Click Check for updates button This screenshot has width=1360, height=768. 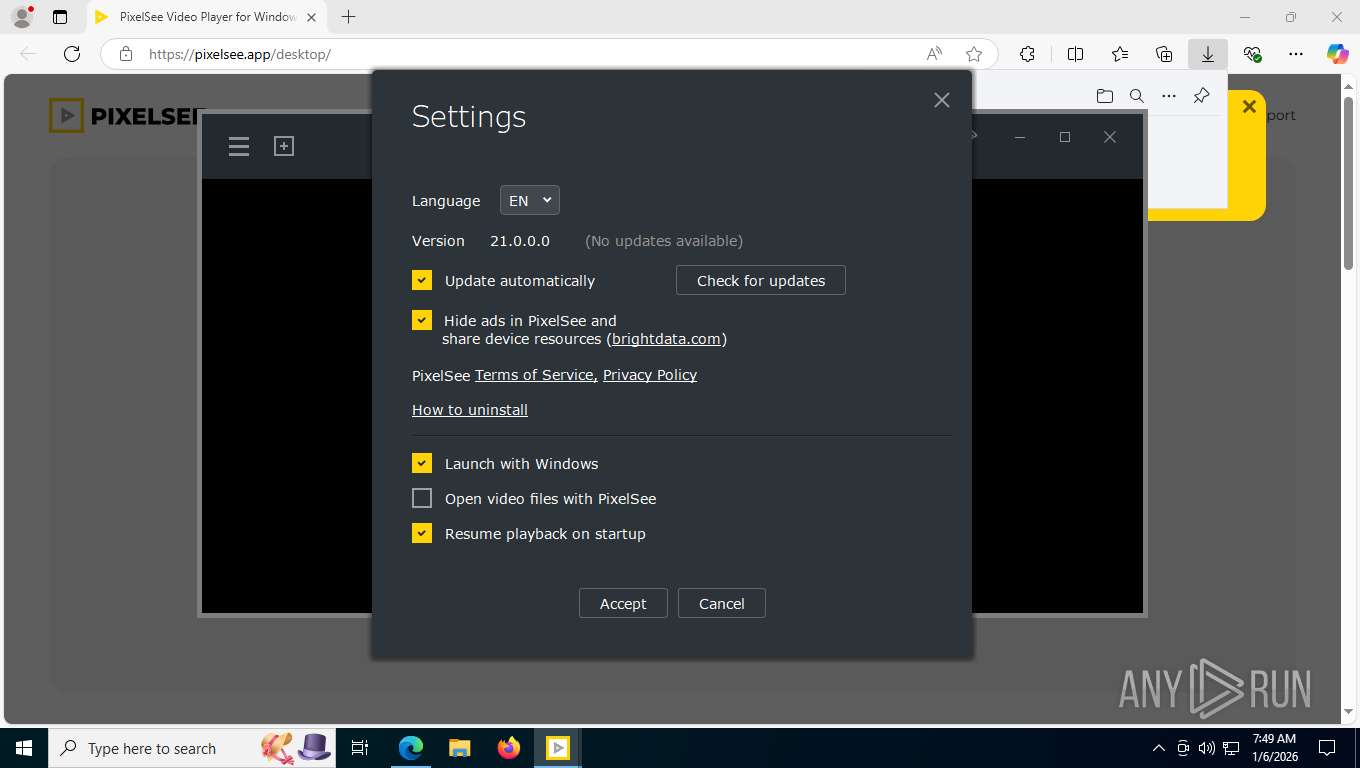(761, 281)
